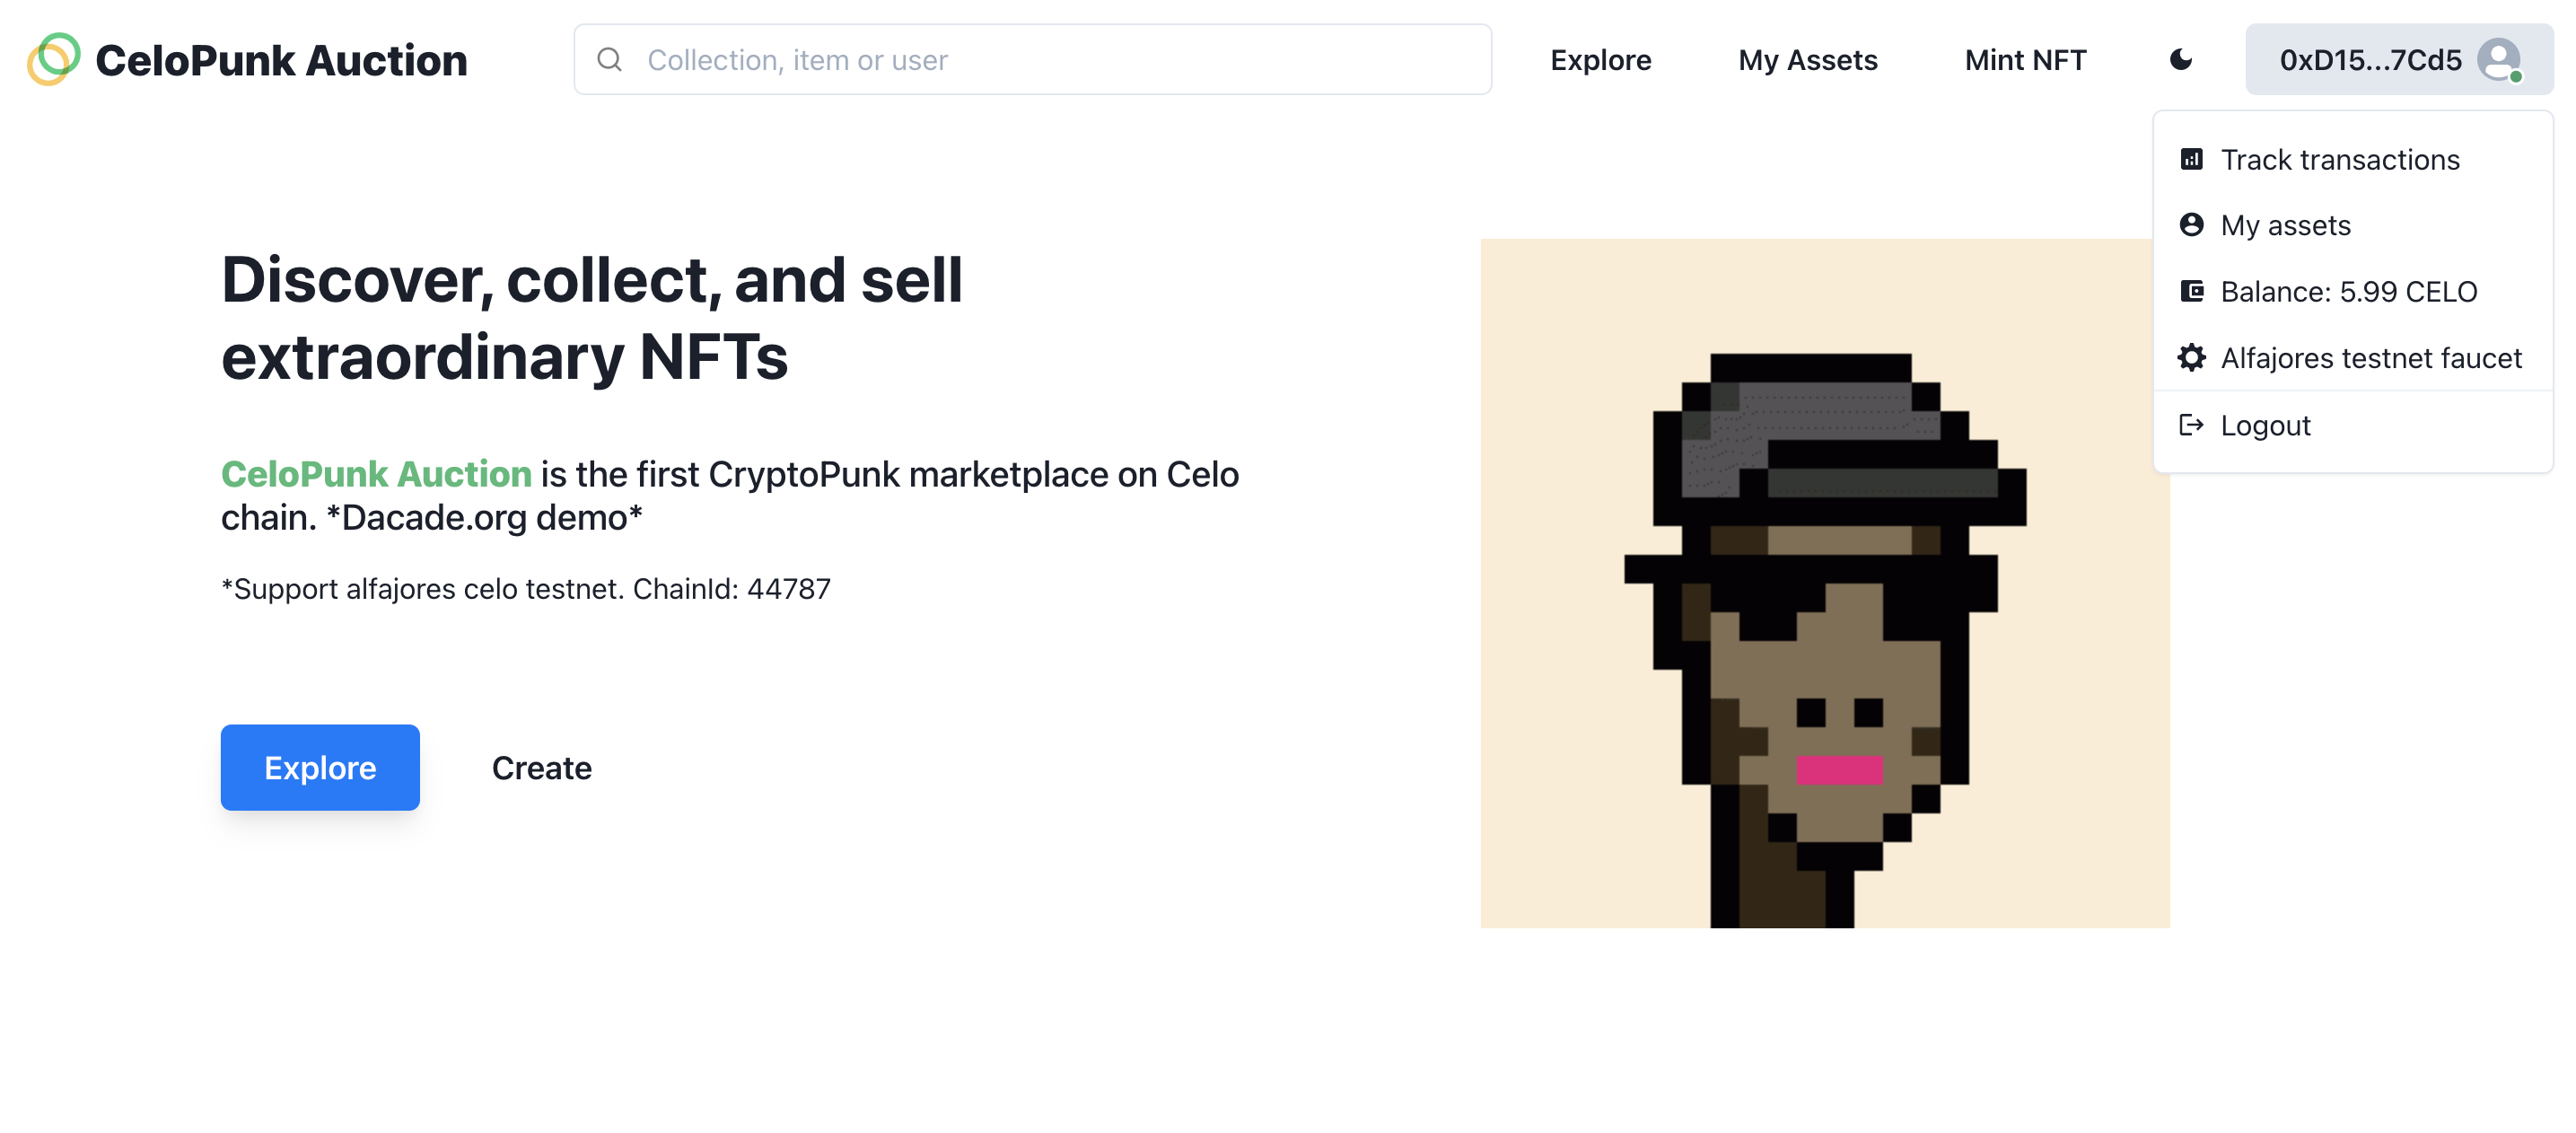Toggle dark mode with the moon icon

(x=2179, y=60)
